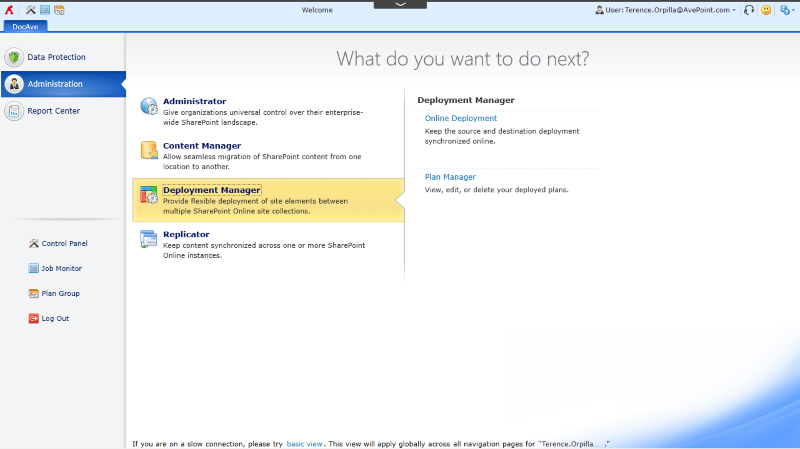Viewport: 800px width, 449px height.
Task: Open Plan Manager link
Action: [450, 177]
